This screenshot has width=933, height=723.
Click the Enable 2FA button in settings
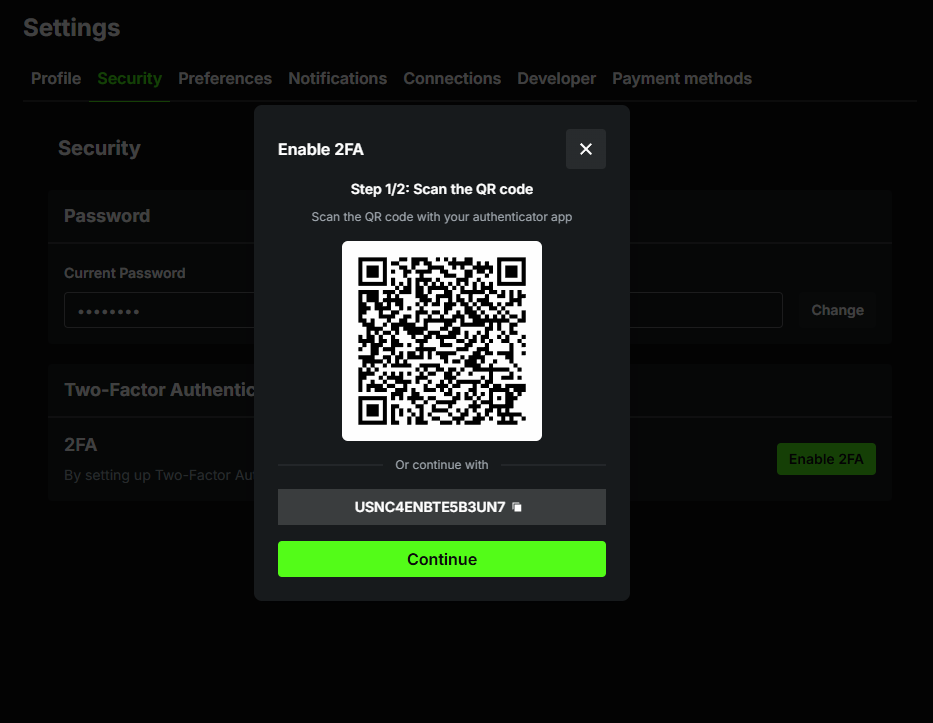pyautogui.click(x=826, y=459)
